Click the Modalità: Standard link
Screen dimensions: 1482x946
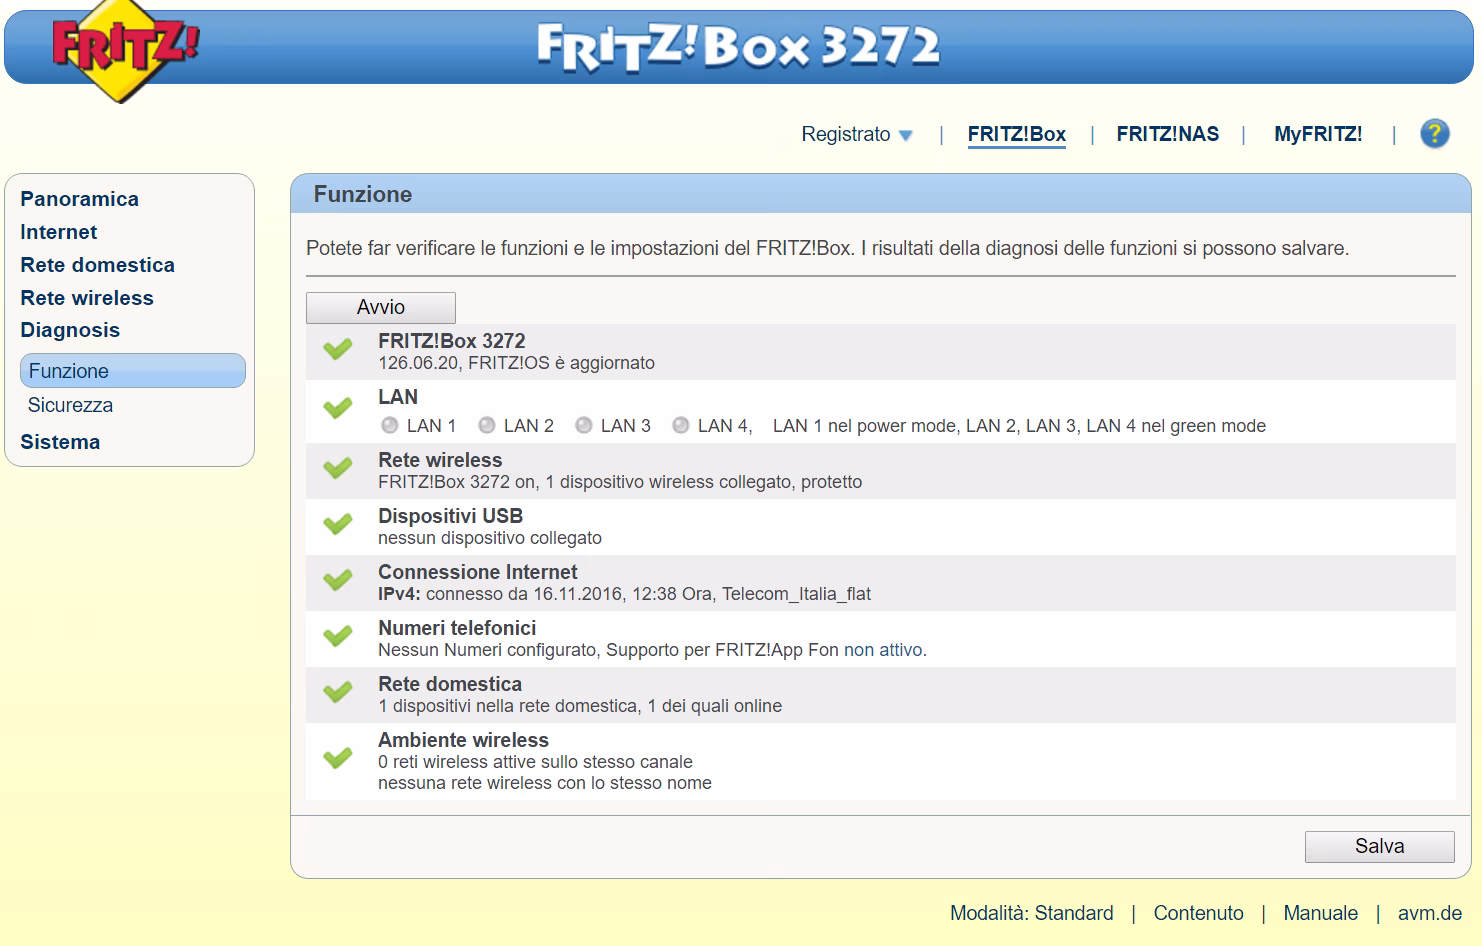(1032, 913)
